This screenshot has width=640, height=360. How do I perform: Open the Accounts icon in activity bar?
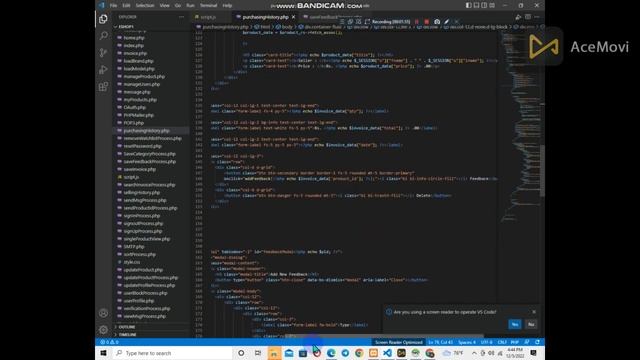[x=103, y=313]
